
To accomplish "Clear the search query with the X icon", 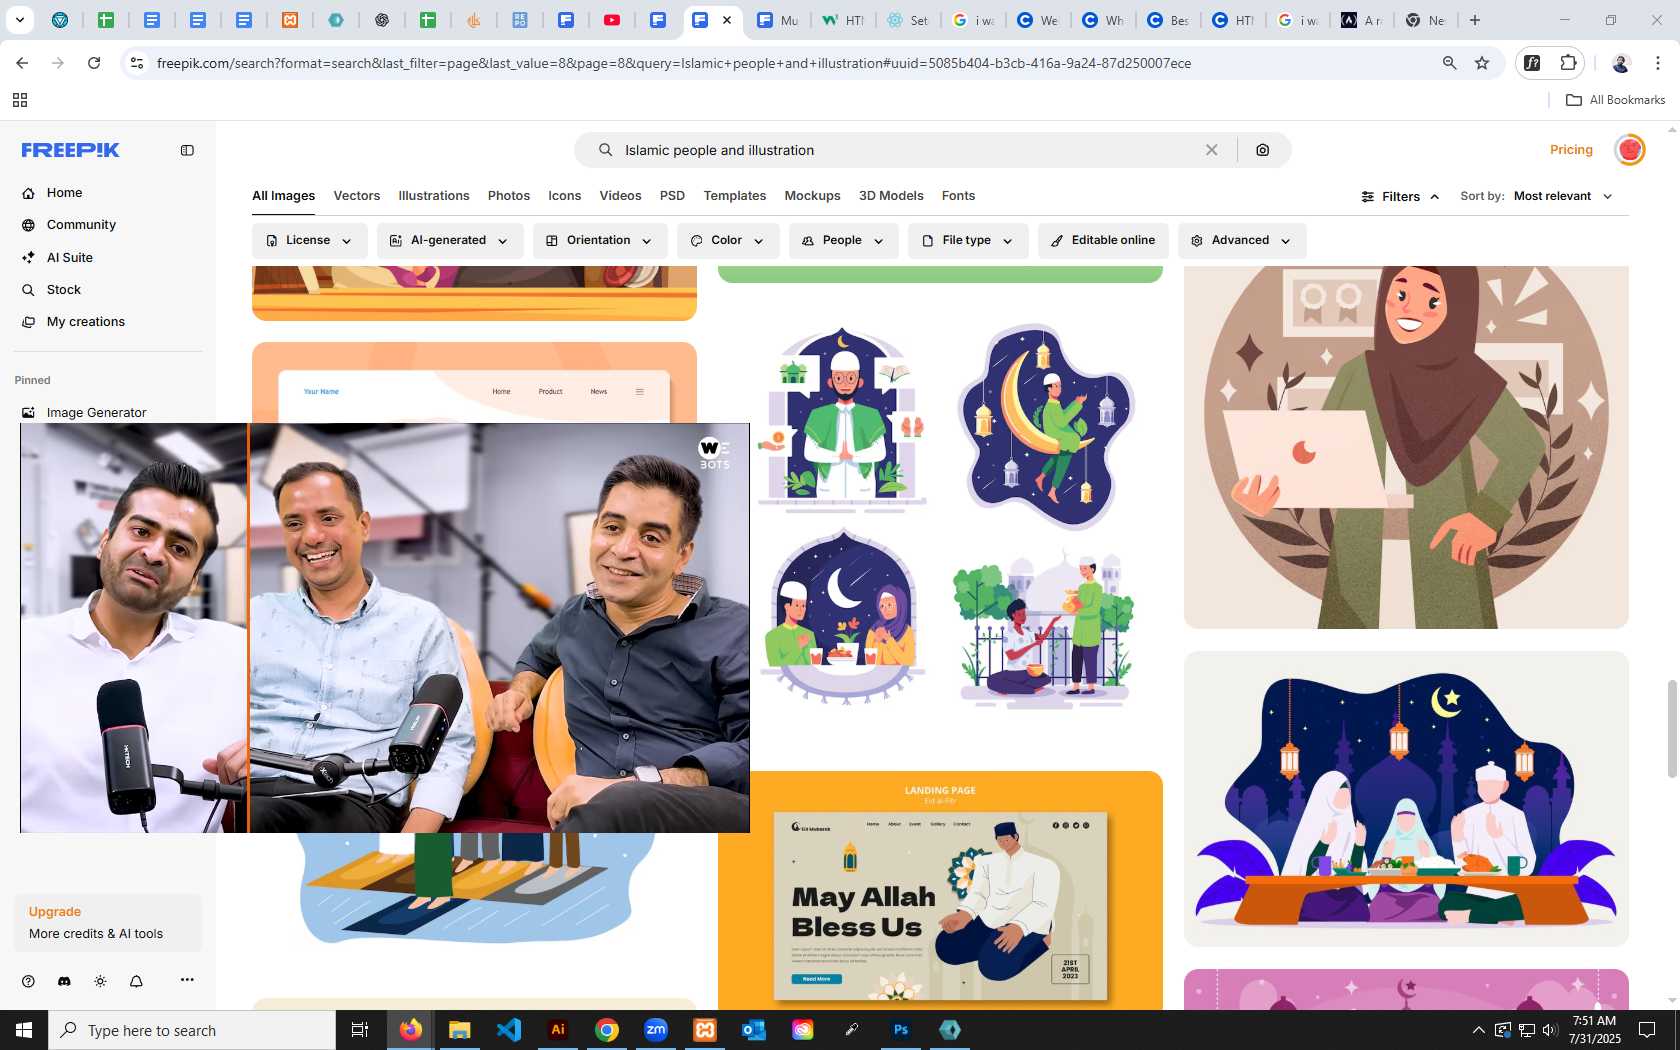I will click(1211, 150).
